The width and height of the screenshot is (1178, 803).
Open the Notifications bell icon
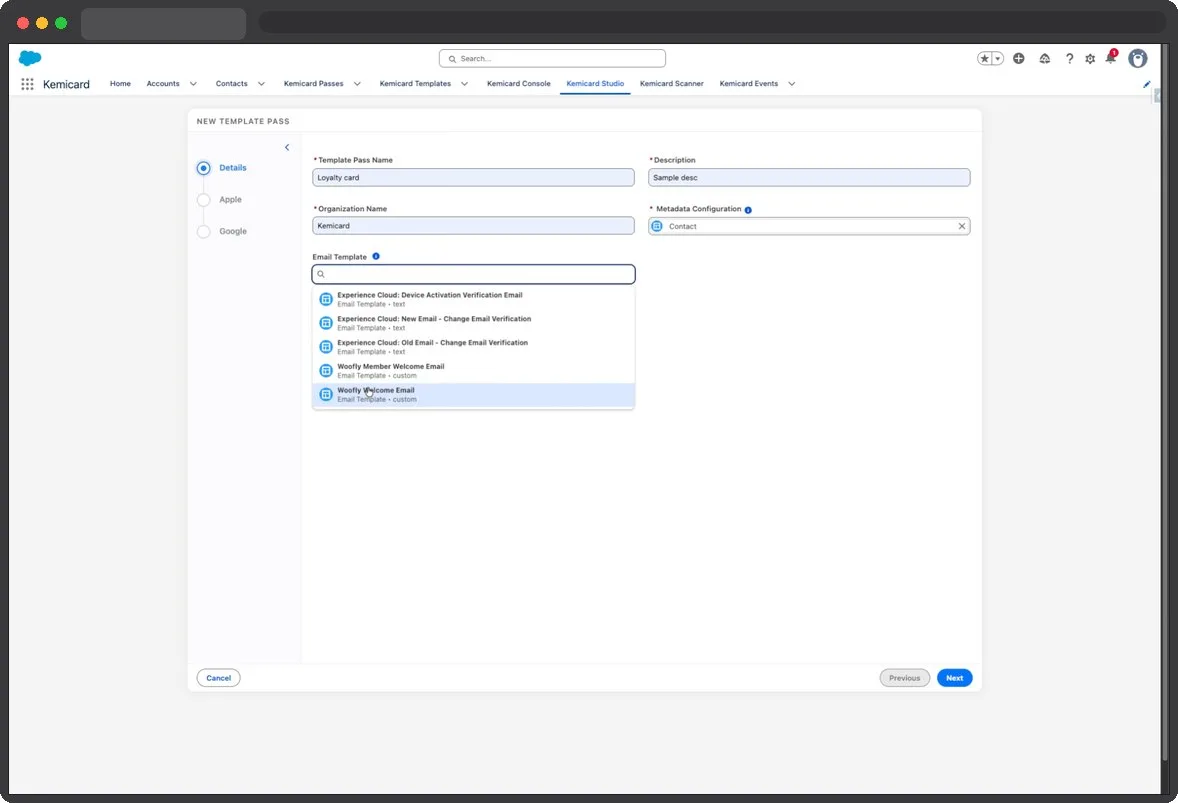click(x=1110, y=58)
